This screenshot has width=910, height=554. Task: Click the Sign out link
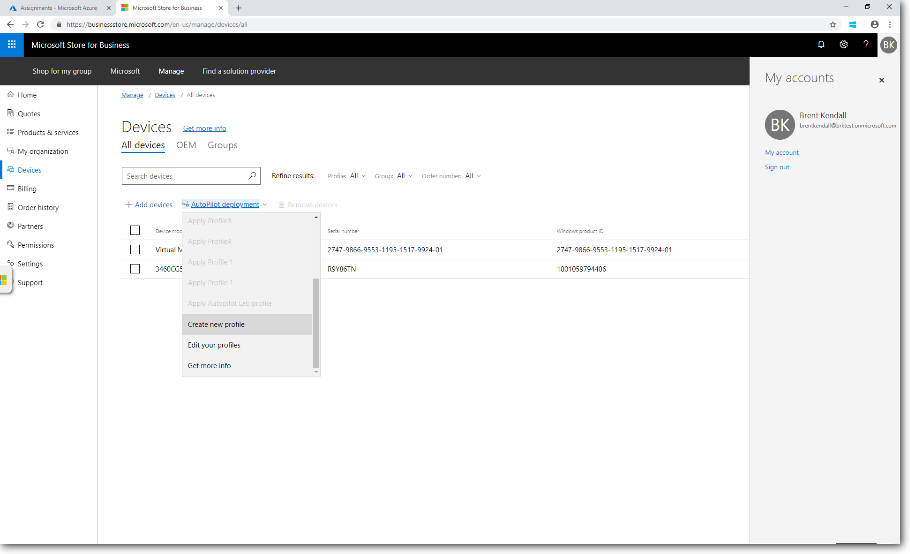point(777,167)
